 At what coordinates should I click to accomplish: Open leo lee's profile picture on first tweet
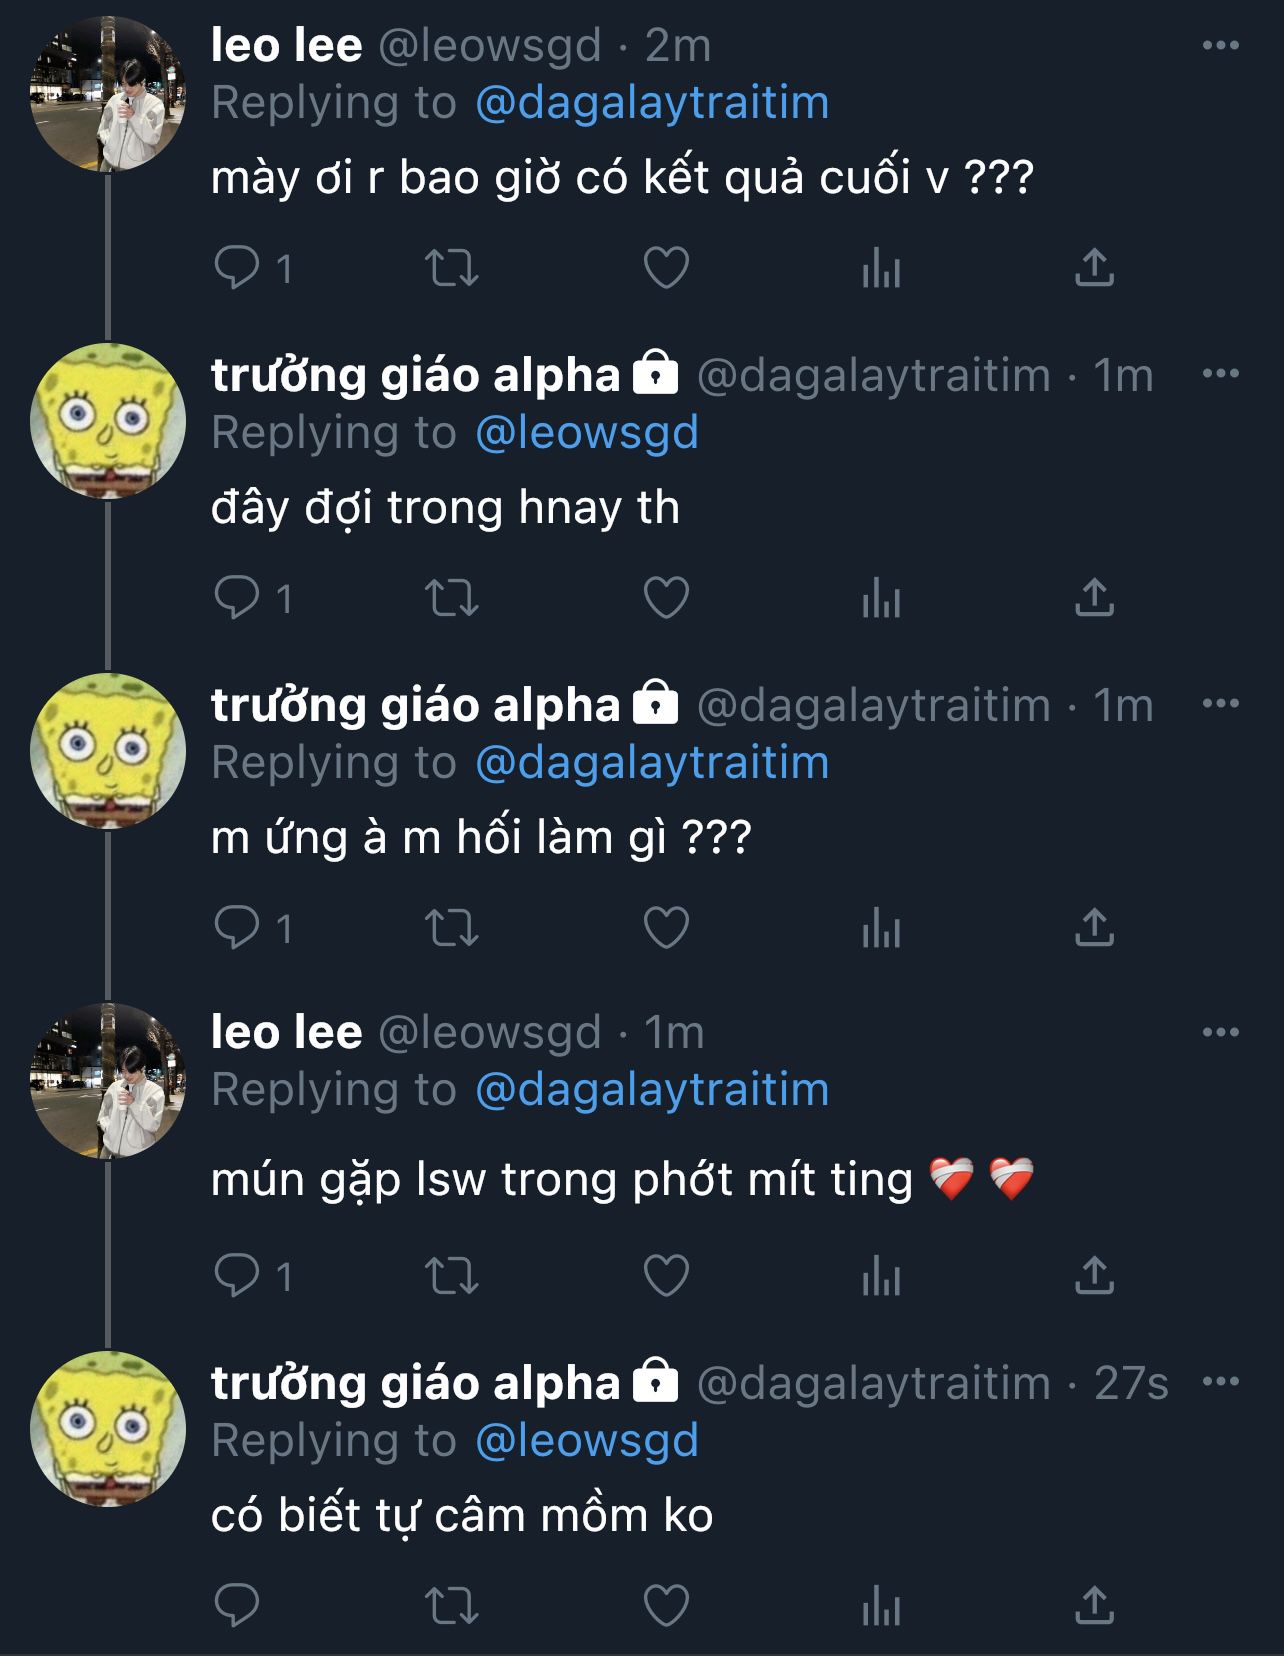108,95
